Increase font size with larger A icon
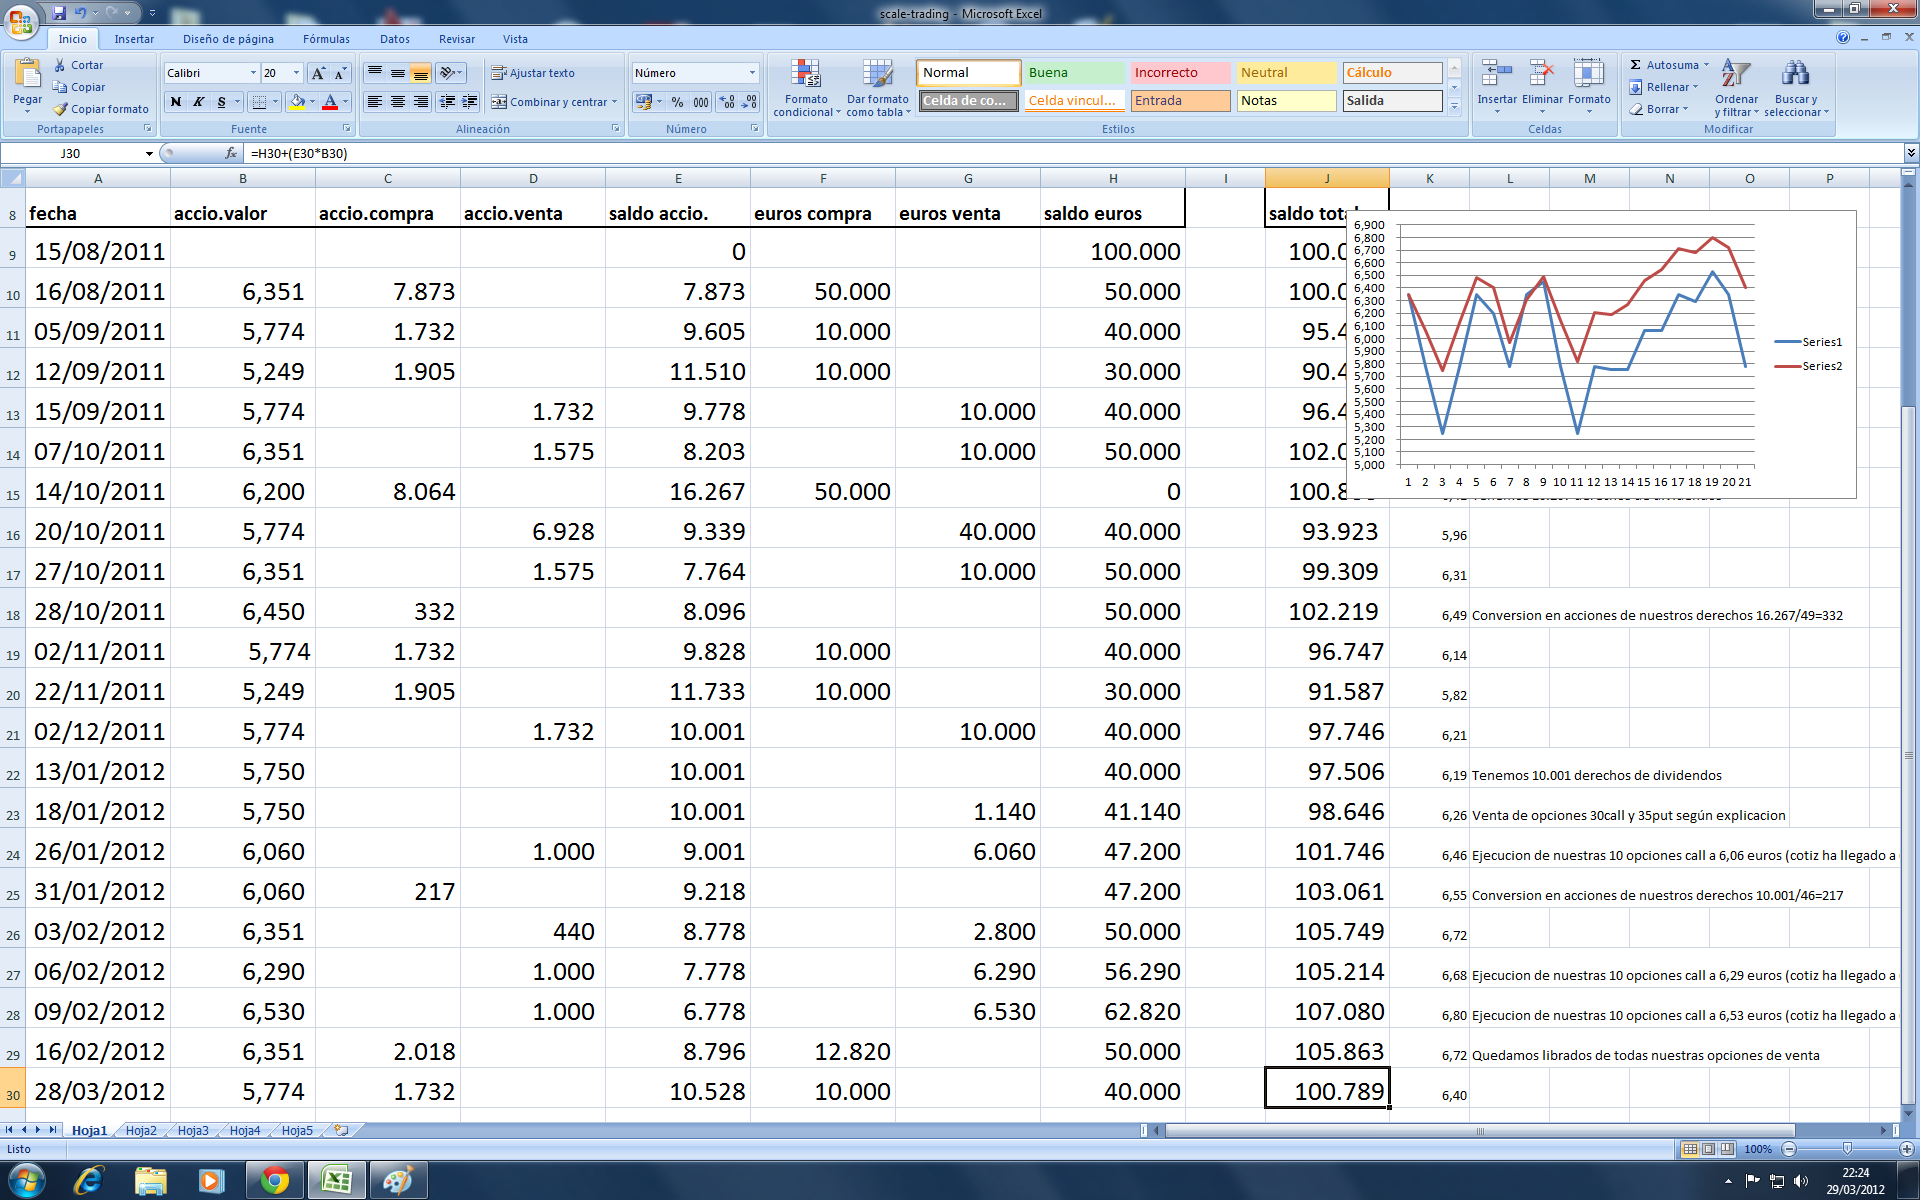Viewport: 1920px width, 1200px height. 317,73
